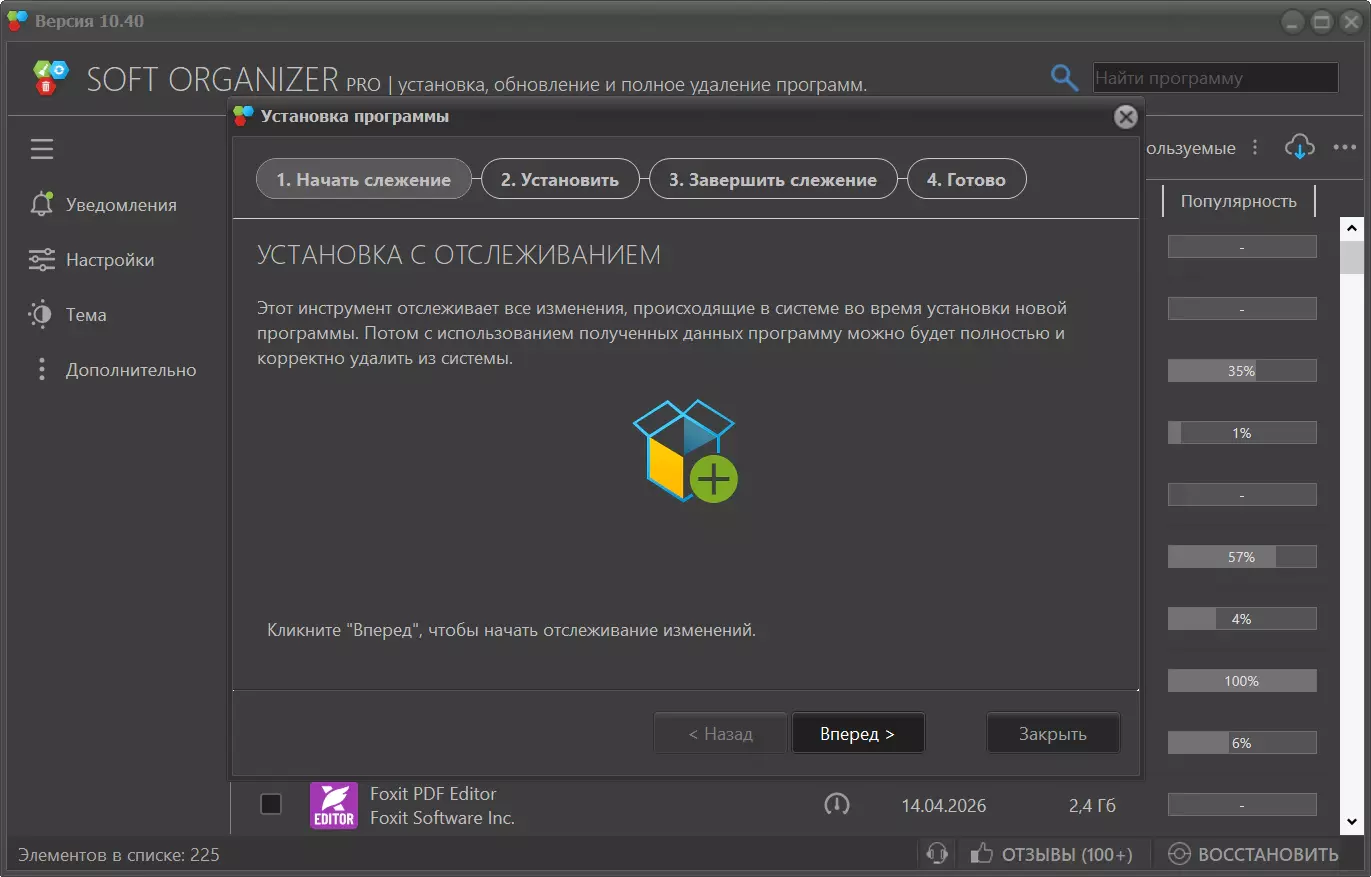Open vertical dots menu beside filter label
This screenshot has width=1371, height=877.
point(1256,148)
